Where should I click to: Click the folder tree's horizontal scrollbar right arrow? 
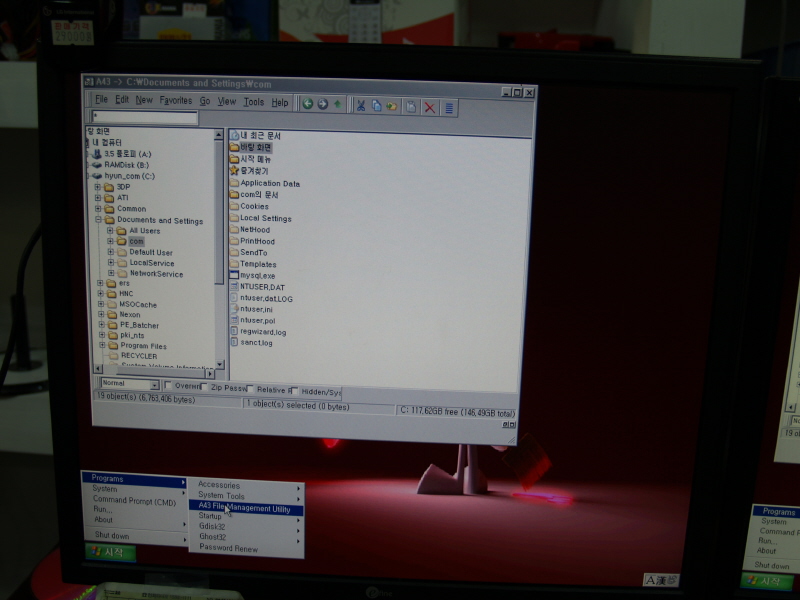point(210,372)
